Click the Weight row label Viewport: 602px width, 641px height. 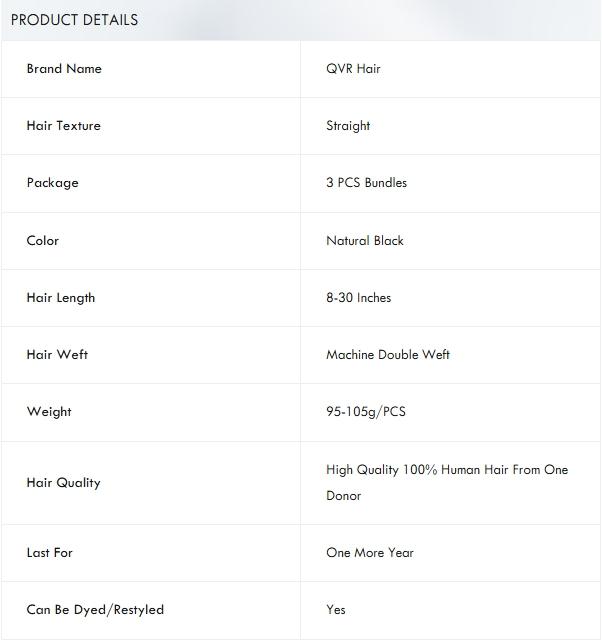click(x=49, y=412)
